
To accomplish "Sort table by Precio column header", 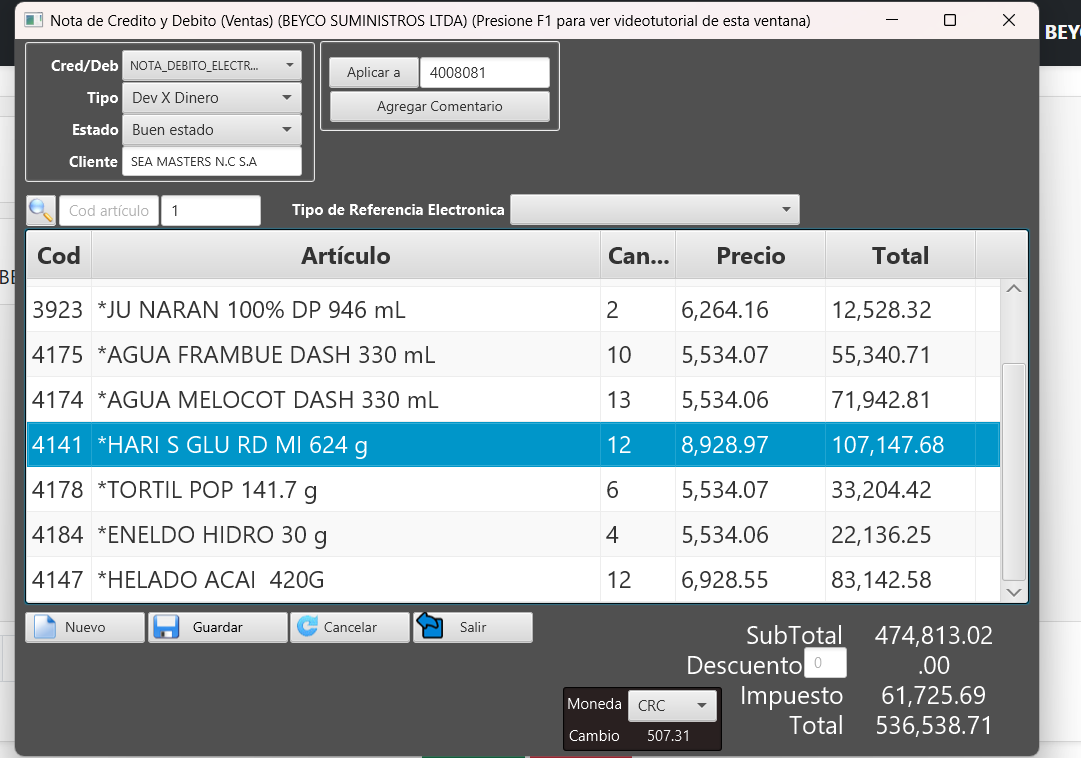I will point(750,256).
